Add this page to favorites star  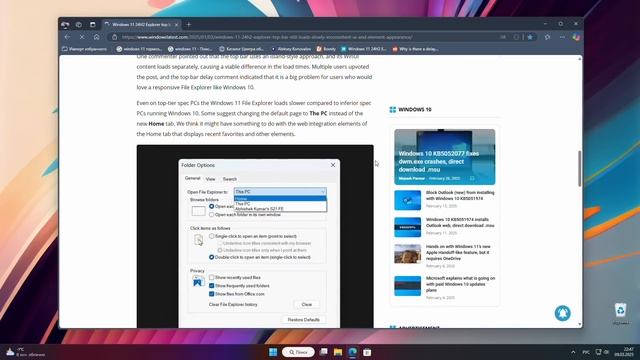pyautogui.click(x=530, y=37)
